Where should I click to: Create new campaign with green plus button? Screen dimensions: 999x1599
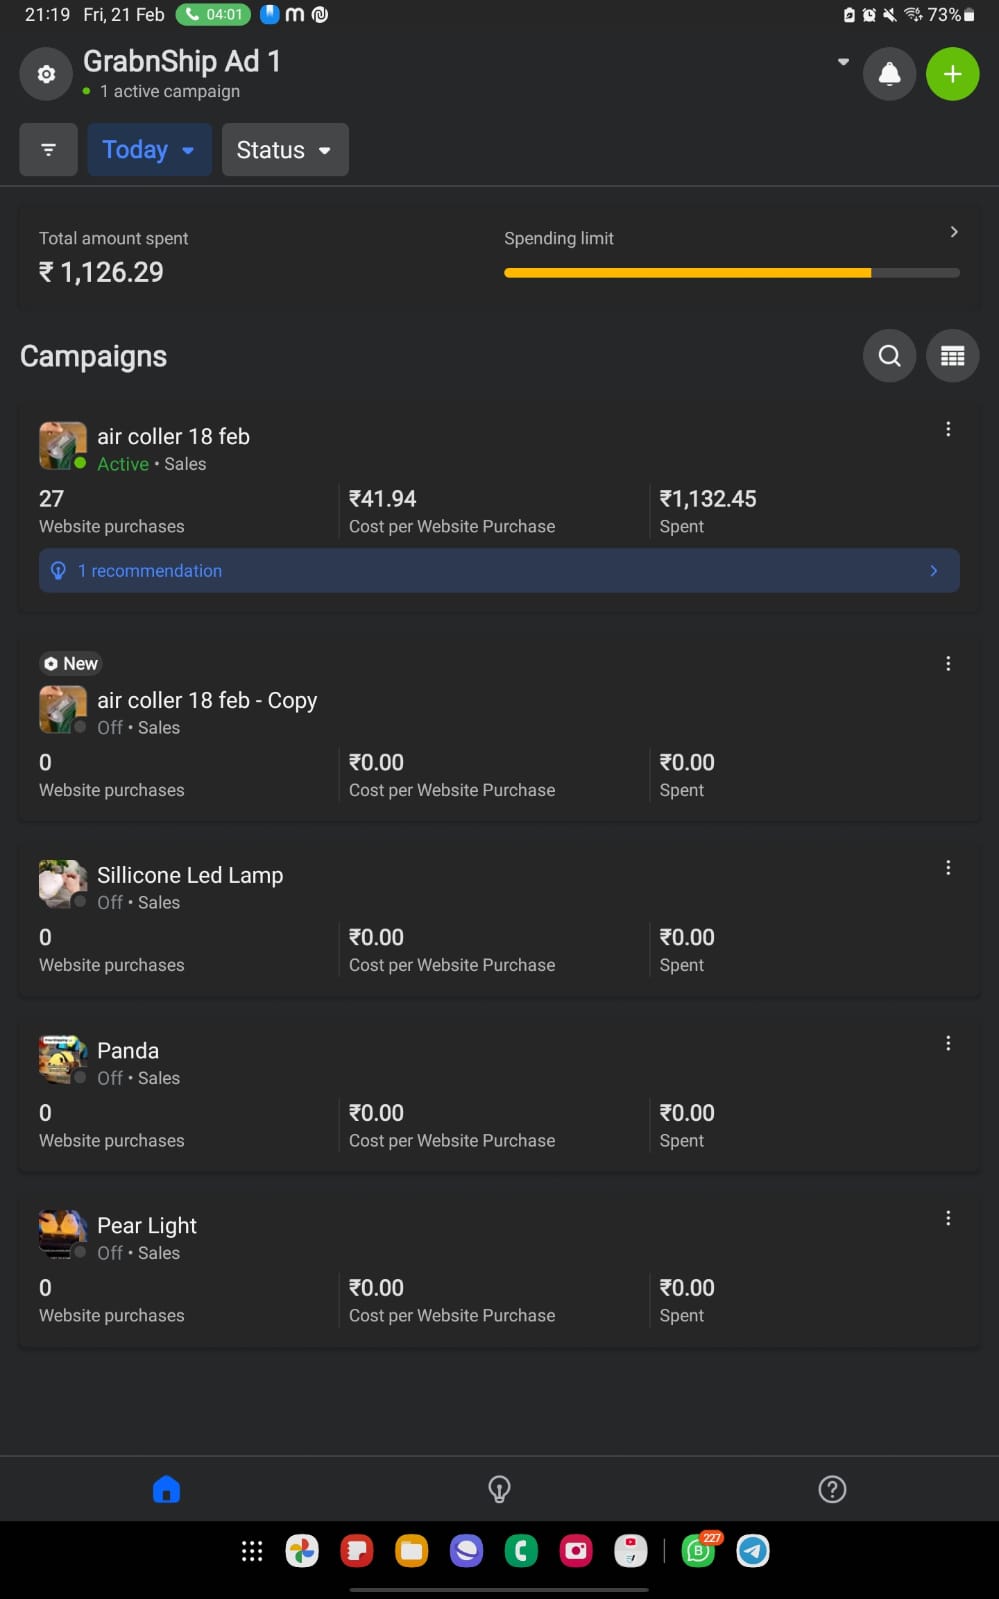952,74
